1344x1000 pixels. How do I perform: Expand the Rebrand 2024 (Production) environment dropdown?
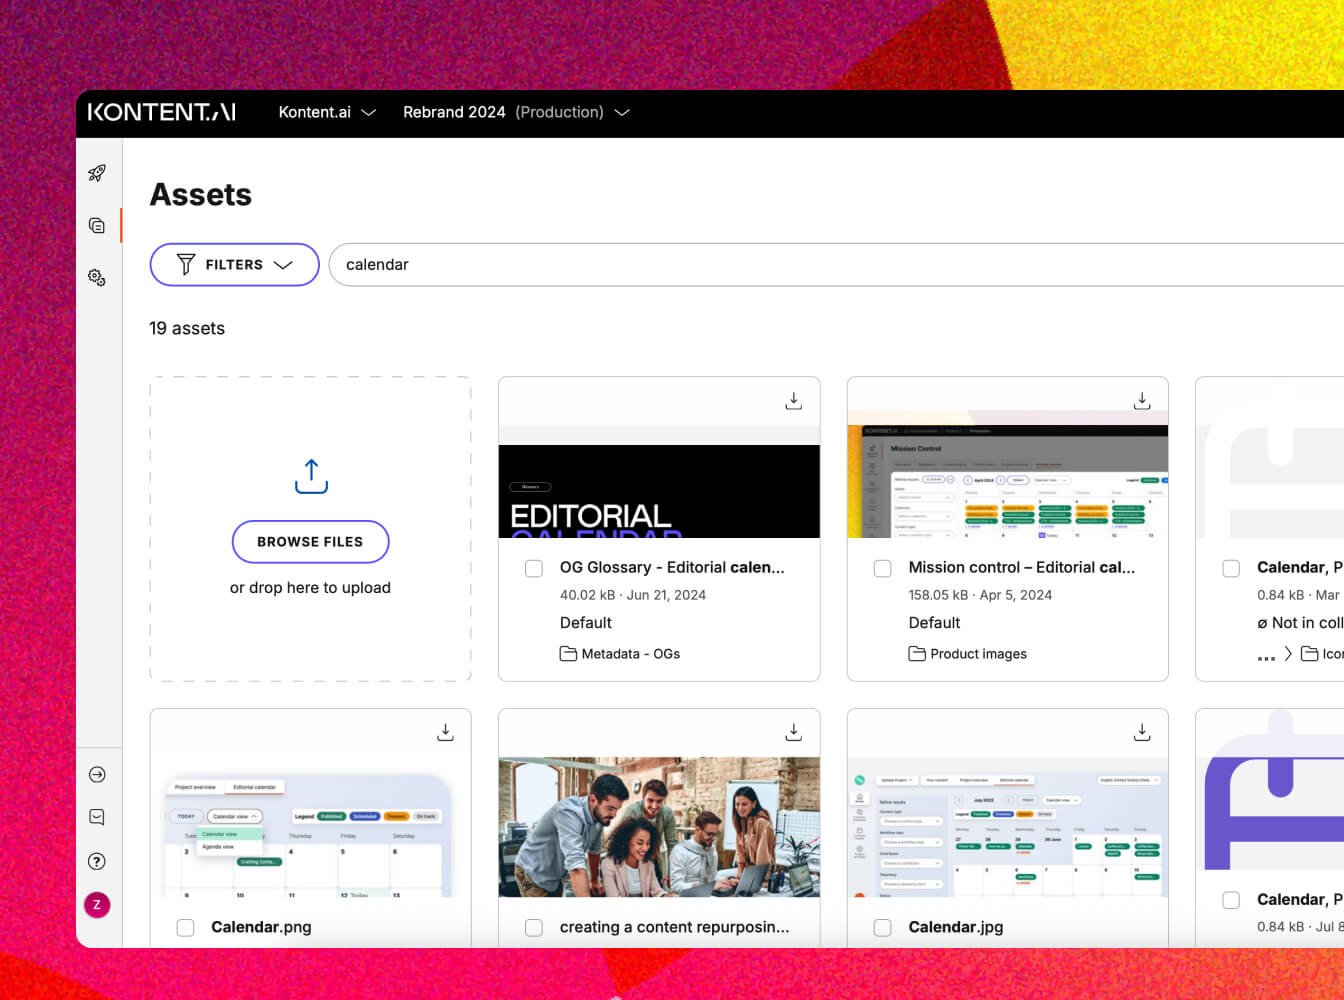516,112
